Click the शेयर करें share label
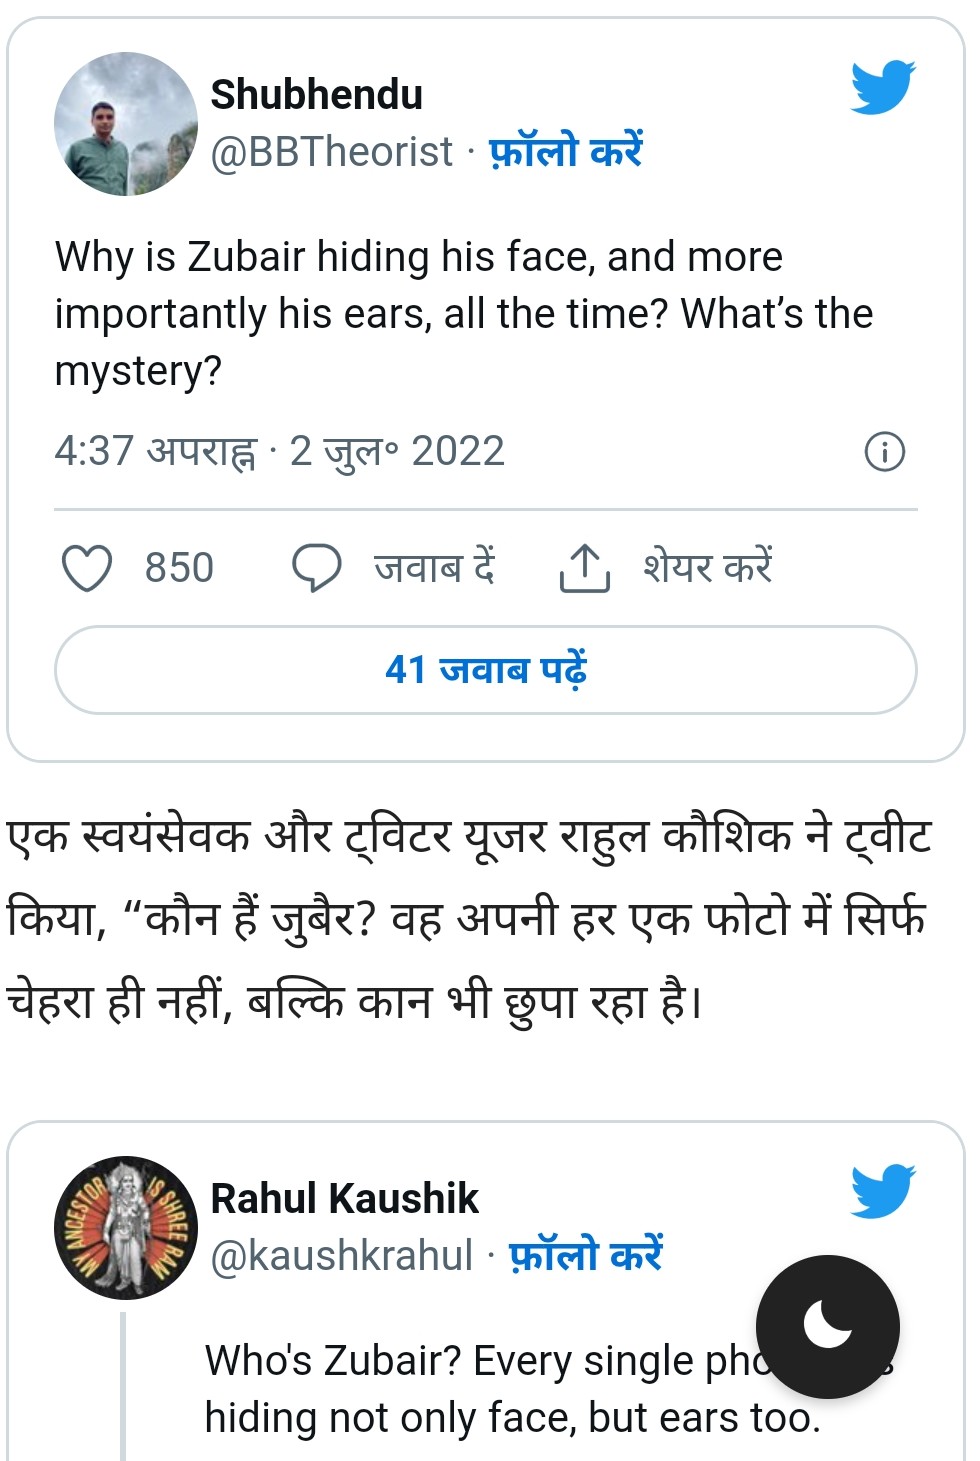980x1461 pixels. click(708, 568)
